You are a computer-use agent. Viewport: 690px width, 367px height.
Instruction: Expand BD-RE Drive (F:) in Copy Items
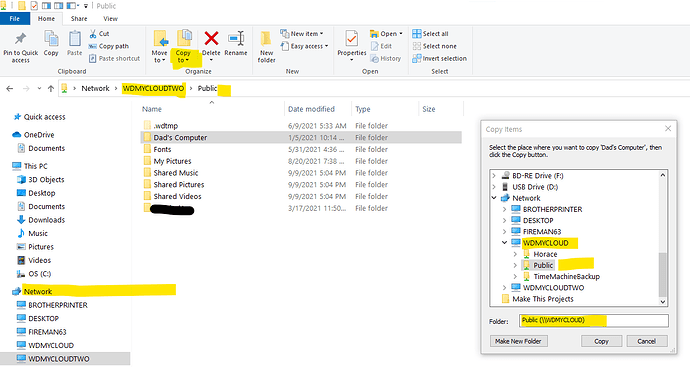pos(494,176)
